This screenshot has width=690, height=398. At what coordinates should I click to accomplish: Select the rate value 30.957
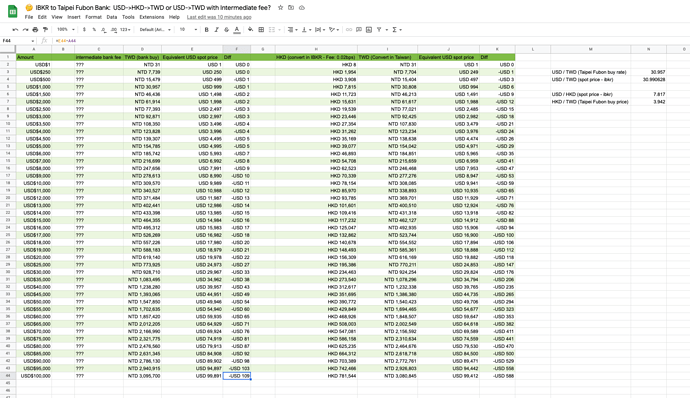pos(648,72)
